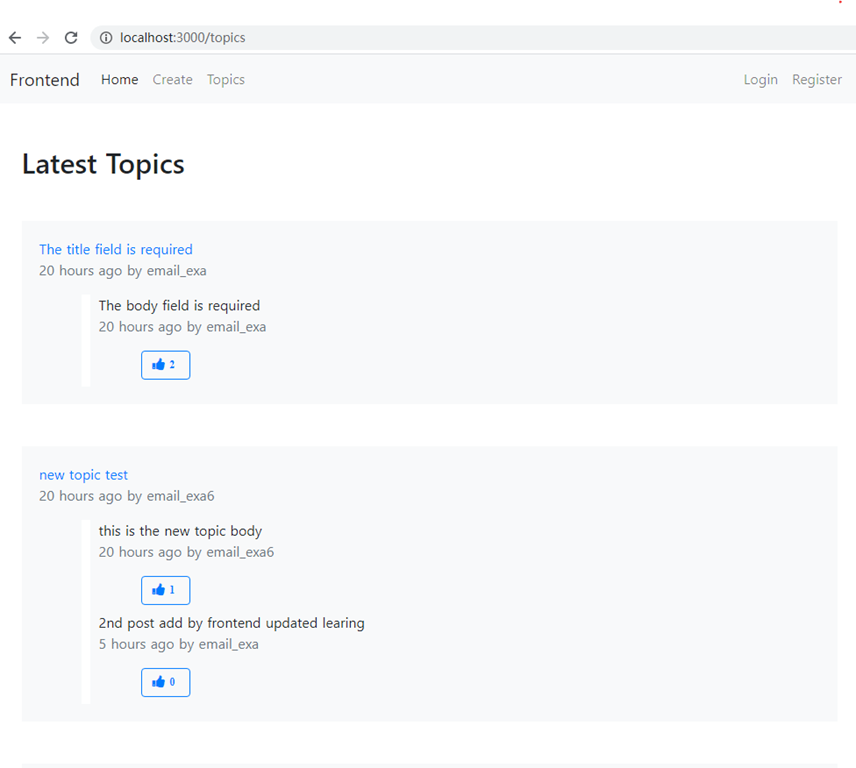The height and width of the screenshot is (768, 856).
Task: Click 'this is the new topic body' post
Action: pyautogui.click(x=180, y=531)
